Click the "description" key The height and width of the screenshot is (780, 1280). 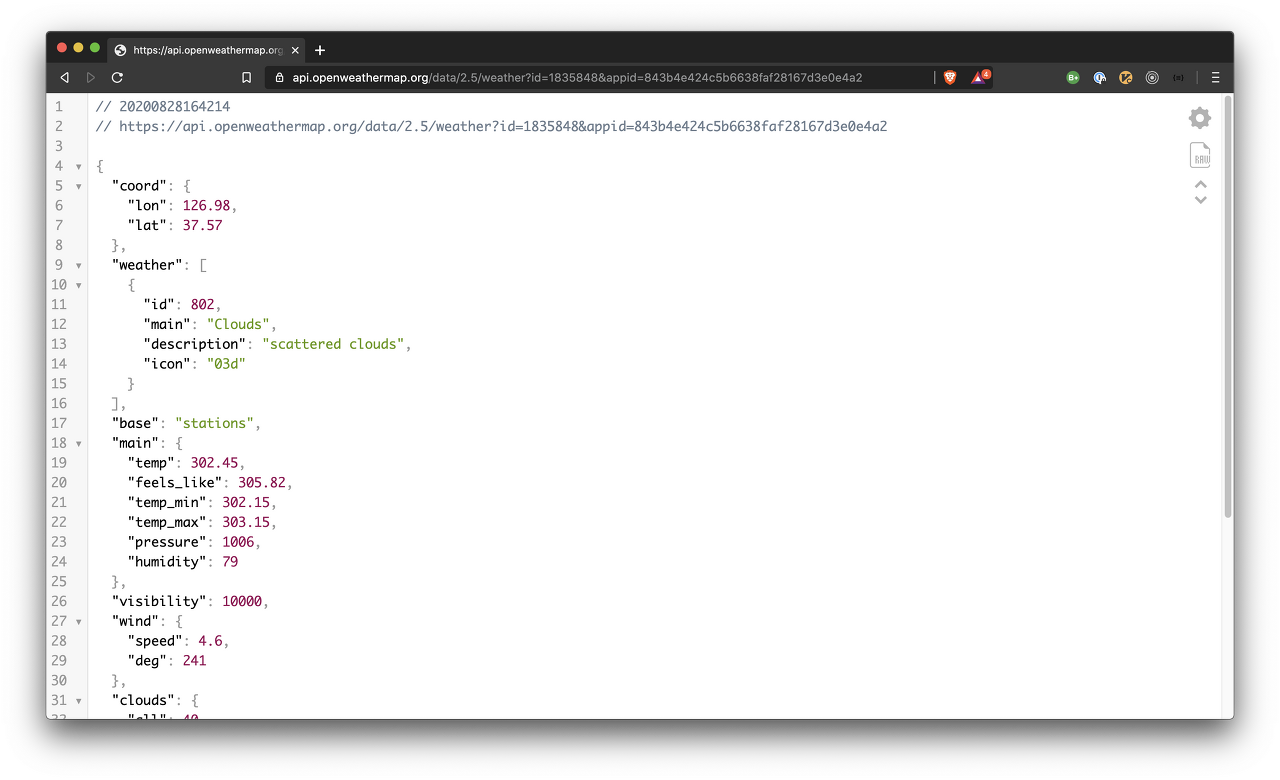[x=195, y=344]
